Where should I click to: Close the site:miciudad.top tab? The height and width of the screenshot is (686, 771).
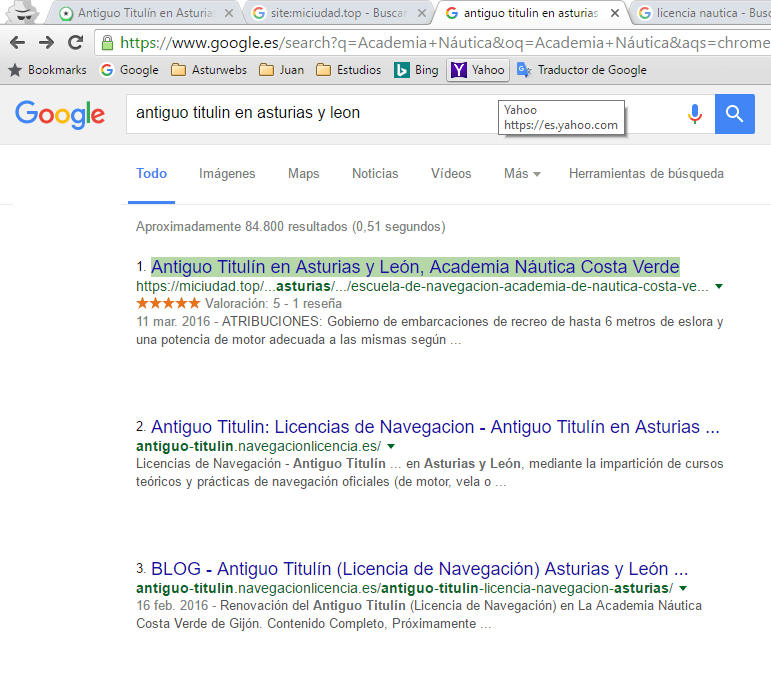421,13
